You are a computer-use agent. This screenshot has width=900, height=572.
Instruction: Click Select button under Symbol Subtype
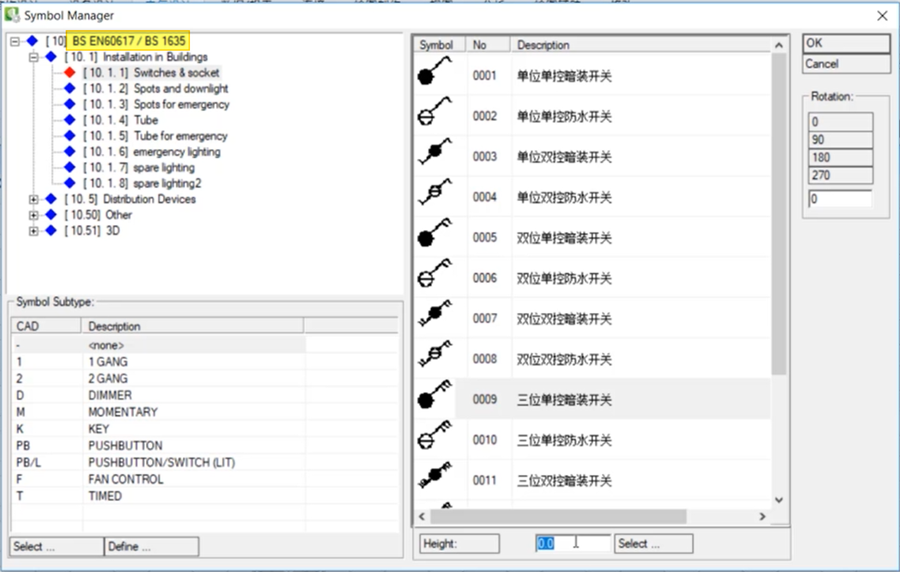(57, 547)
